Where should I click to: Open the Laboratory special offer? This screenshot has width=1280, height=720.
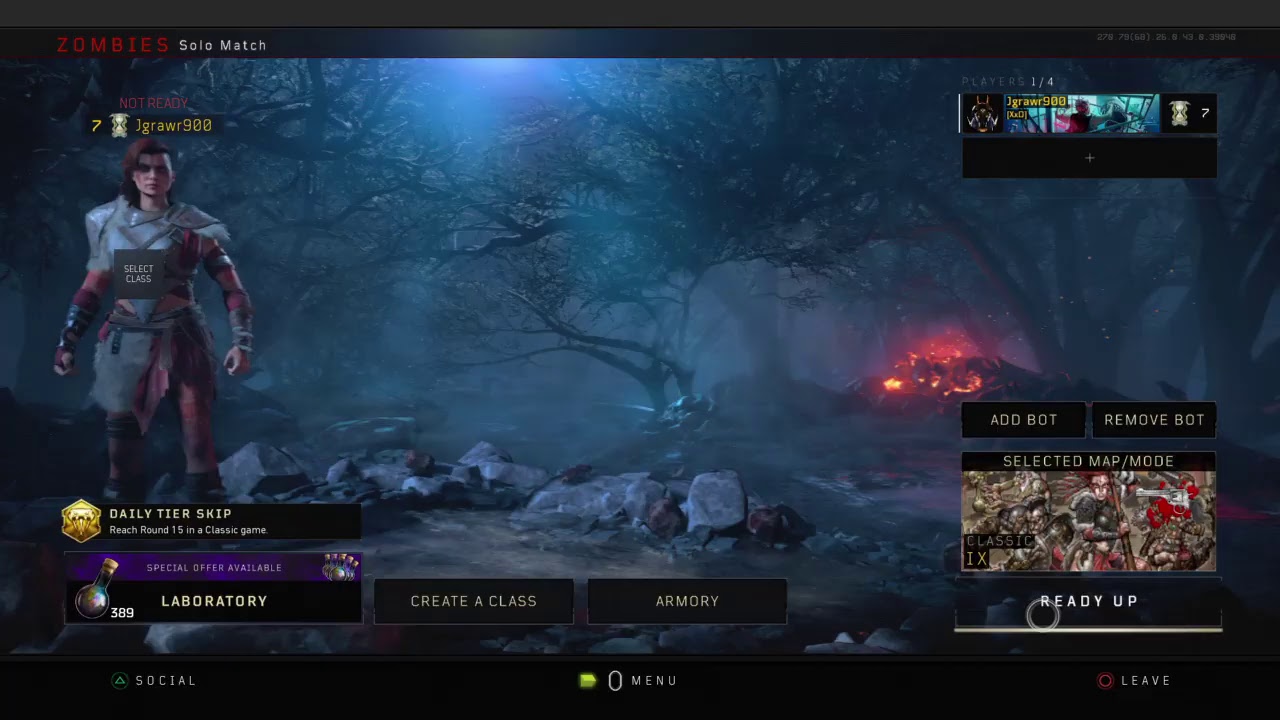[x=214, y=589]
